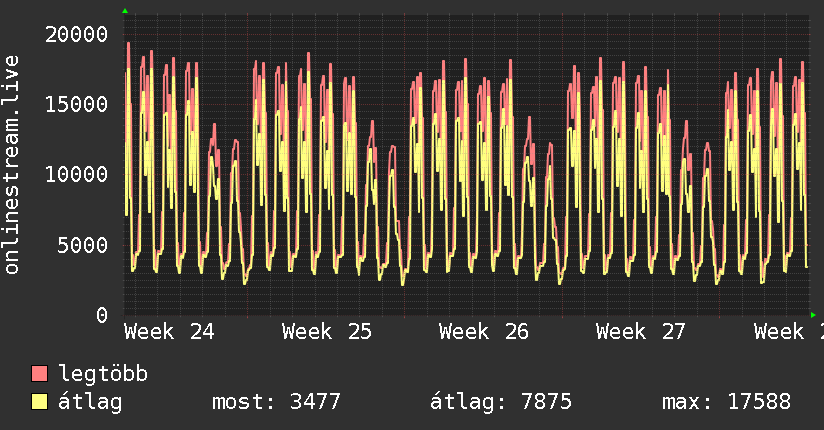
Task: Click the Week 27 axis label
Action: [x=641, y=332]
